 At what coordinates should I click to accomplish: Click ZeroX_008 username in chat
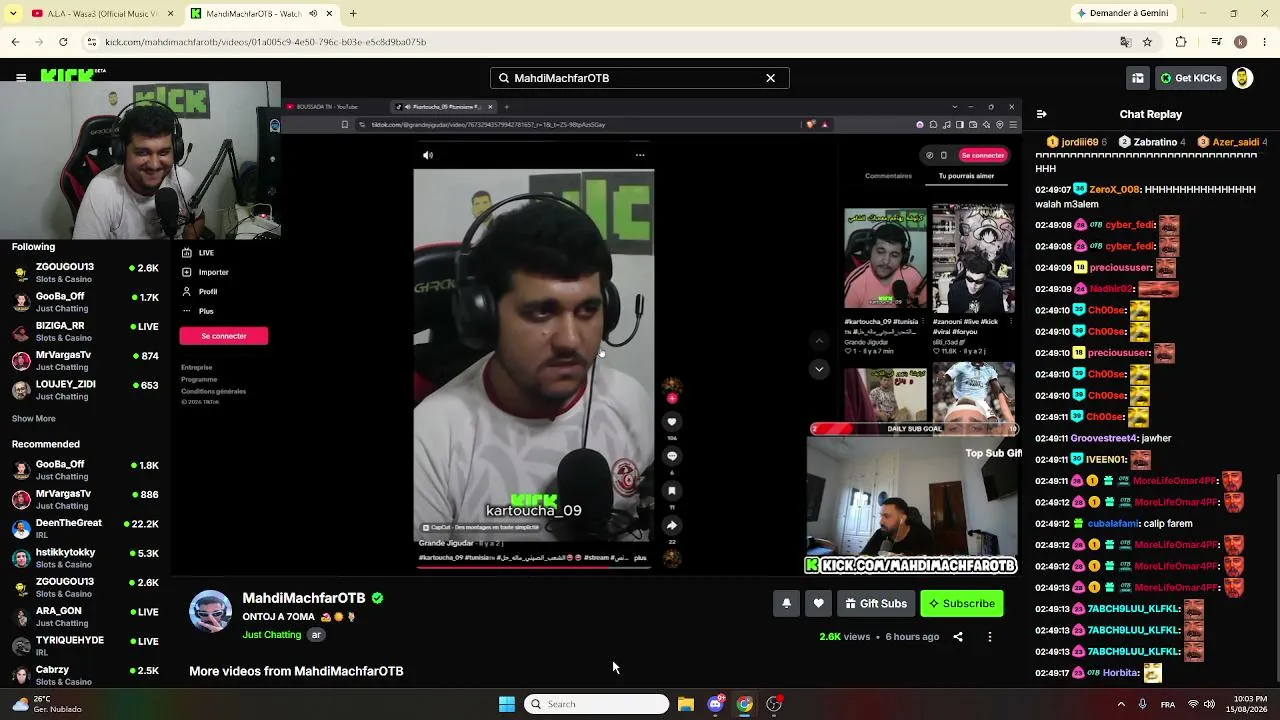pos(1114,189)
